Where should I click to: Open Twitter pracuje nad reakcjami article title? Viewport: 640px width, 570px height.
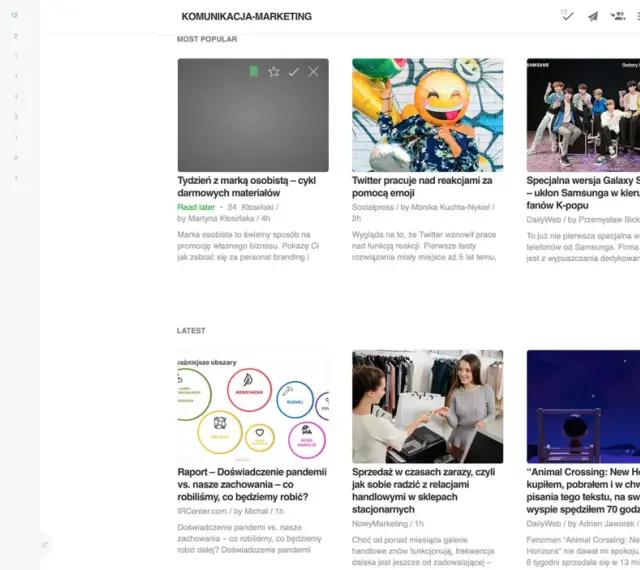tap(422, 187)
